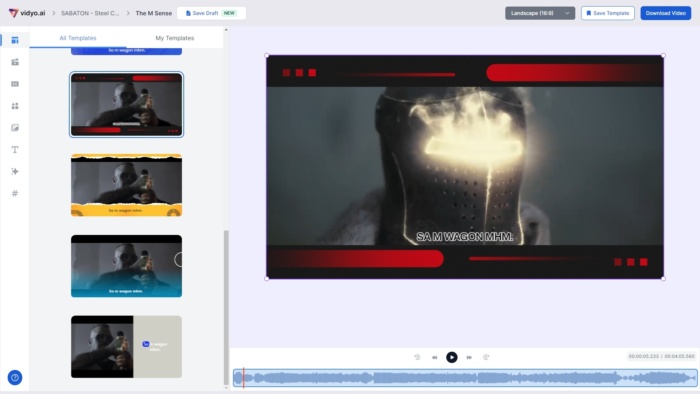Click The M Sense breadcrumb title
This screenshot has height=394, width=700.
154,13
